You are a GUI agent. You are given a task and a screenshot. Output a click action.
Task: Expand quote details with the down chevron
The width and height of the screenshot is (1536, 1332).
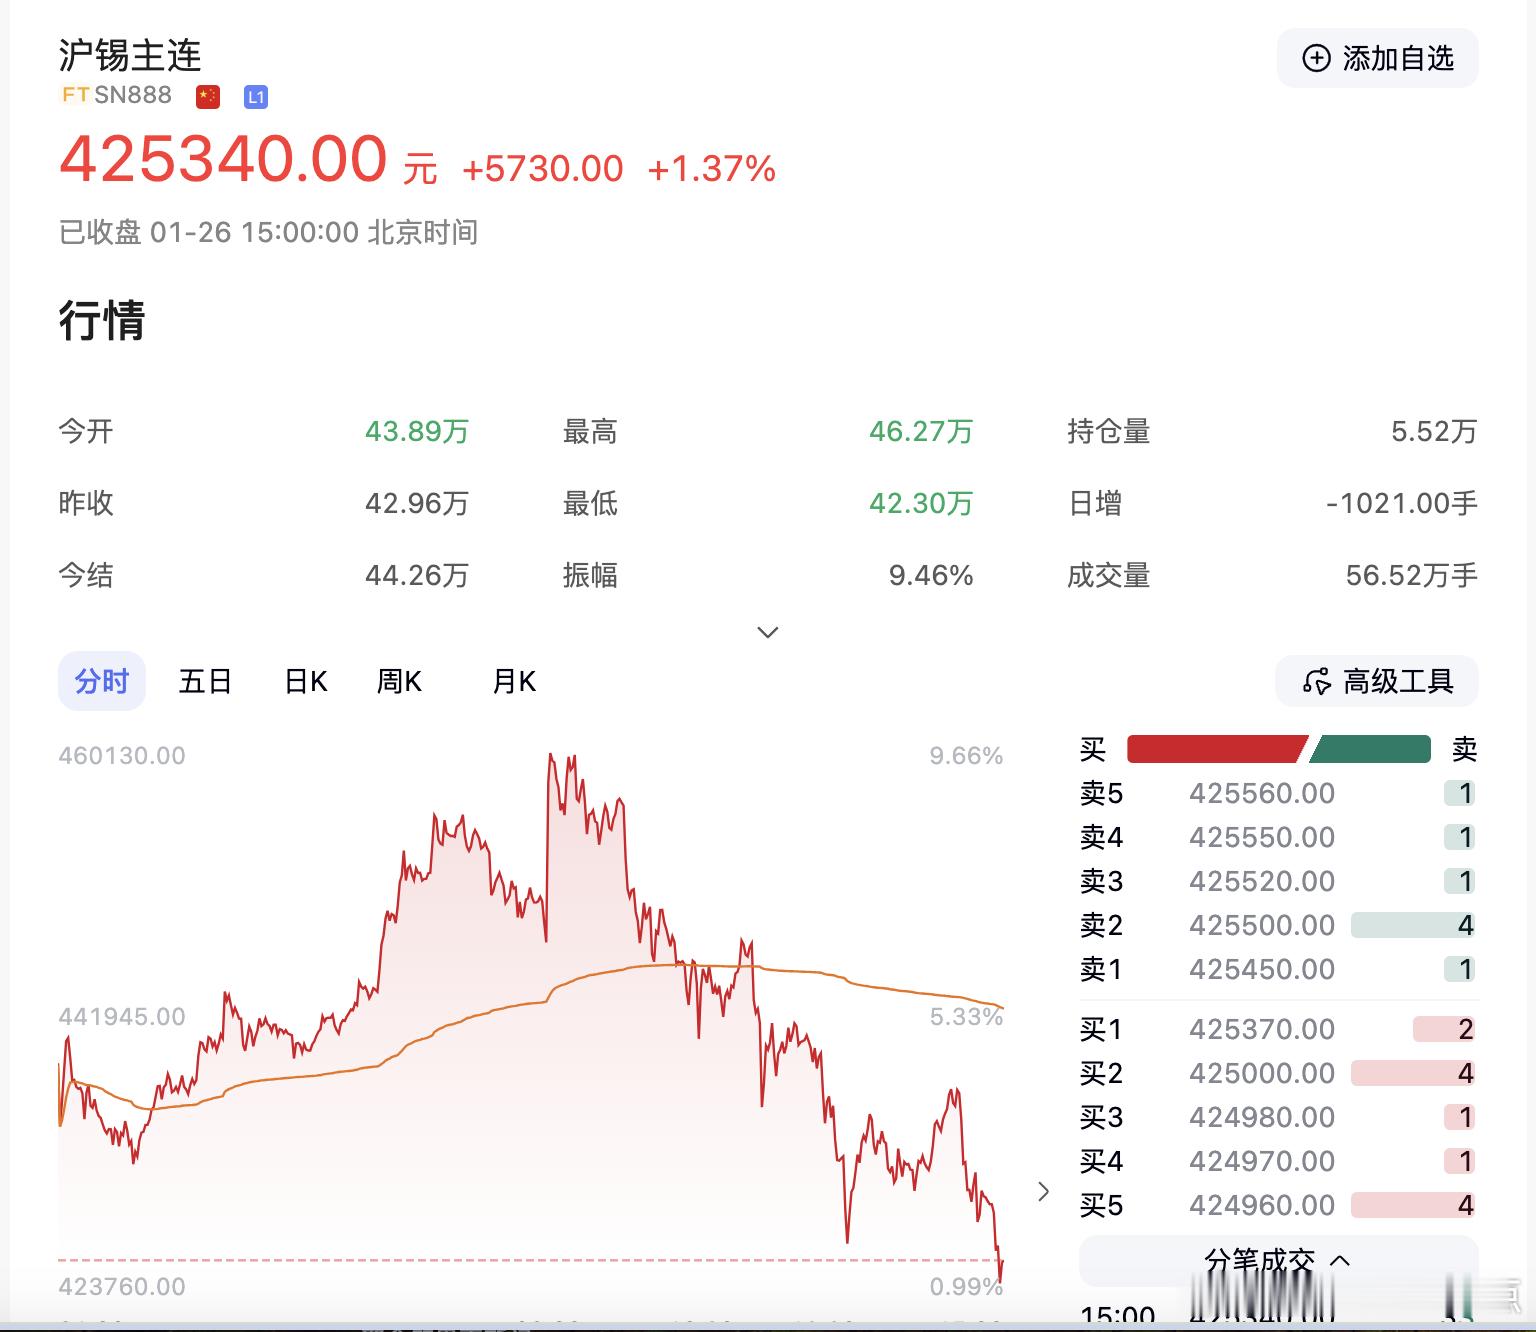767,632
